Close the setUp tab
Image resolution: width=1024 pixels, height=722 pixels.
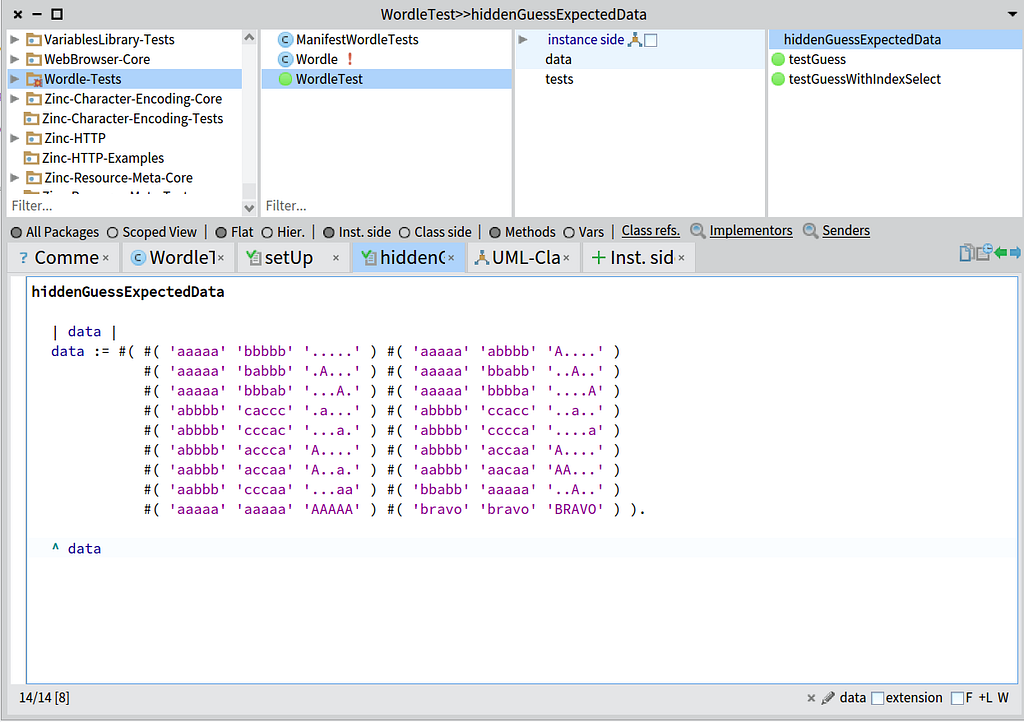coord(336,258)
